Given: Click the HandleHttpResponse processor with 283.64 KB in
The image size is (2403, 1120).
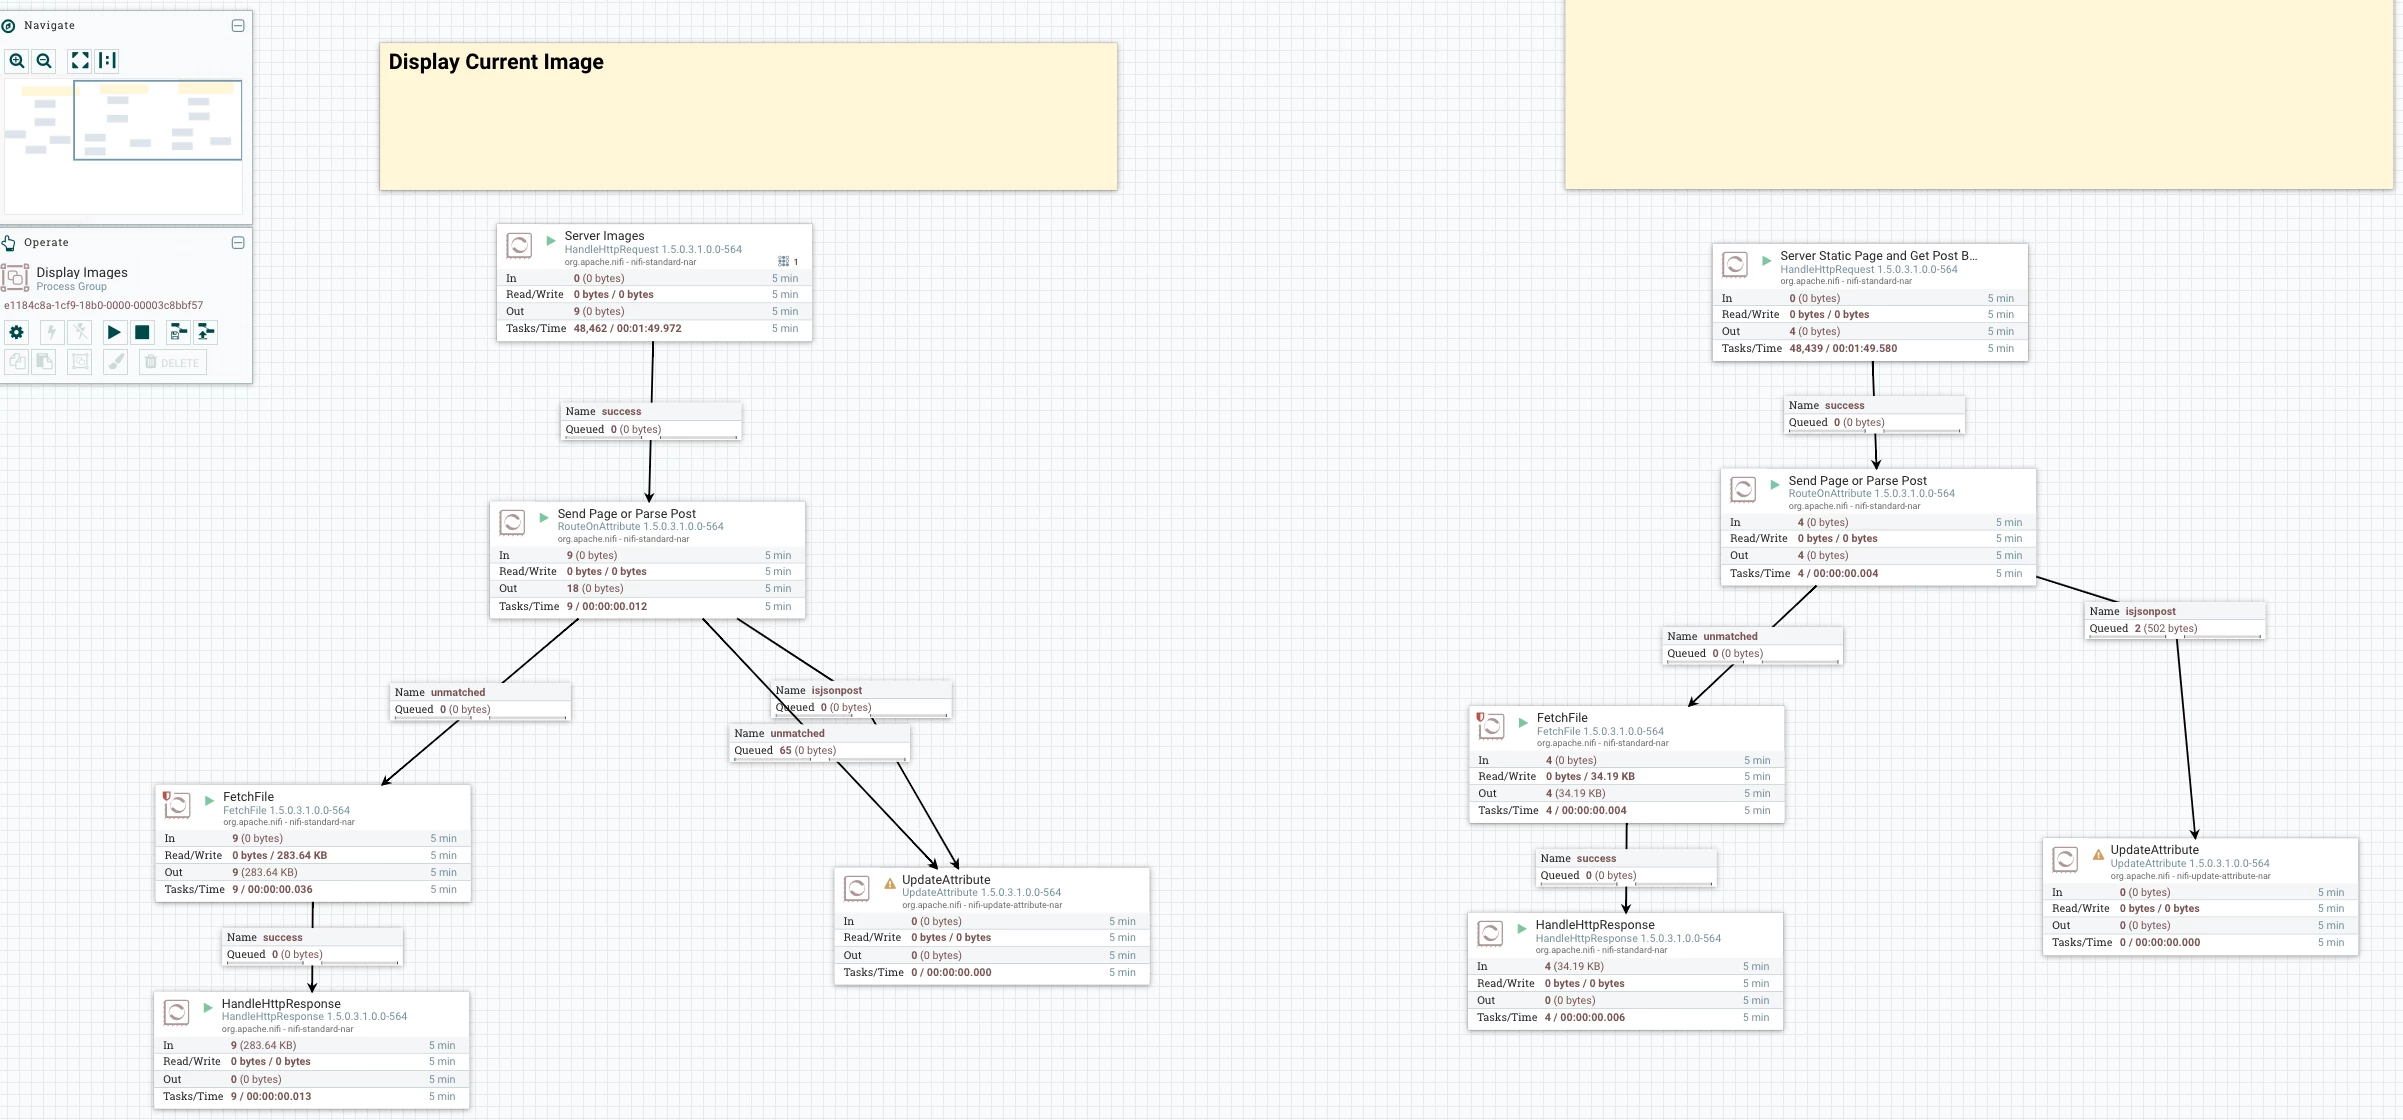Looking at the screenshot, I should click(311, 1050).
